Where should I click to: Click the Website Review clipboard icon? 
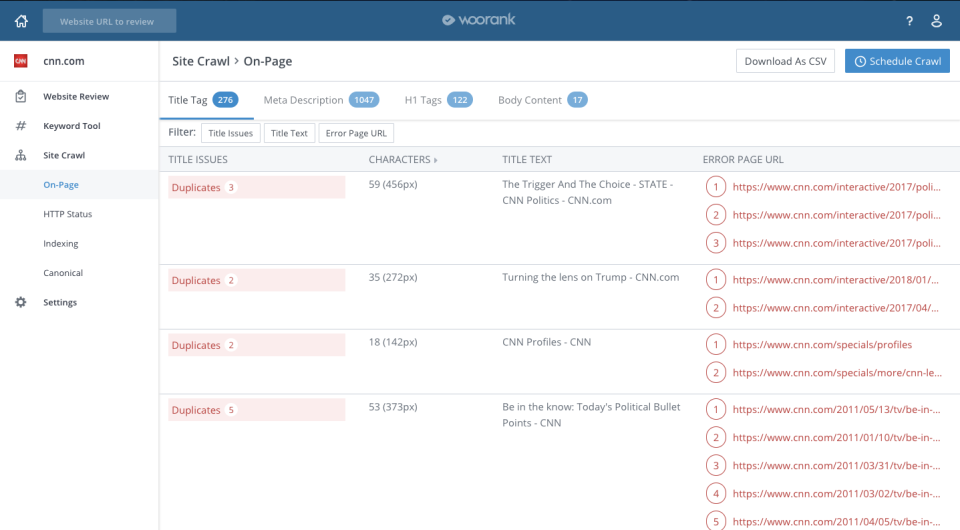21,96
